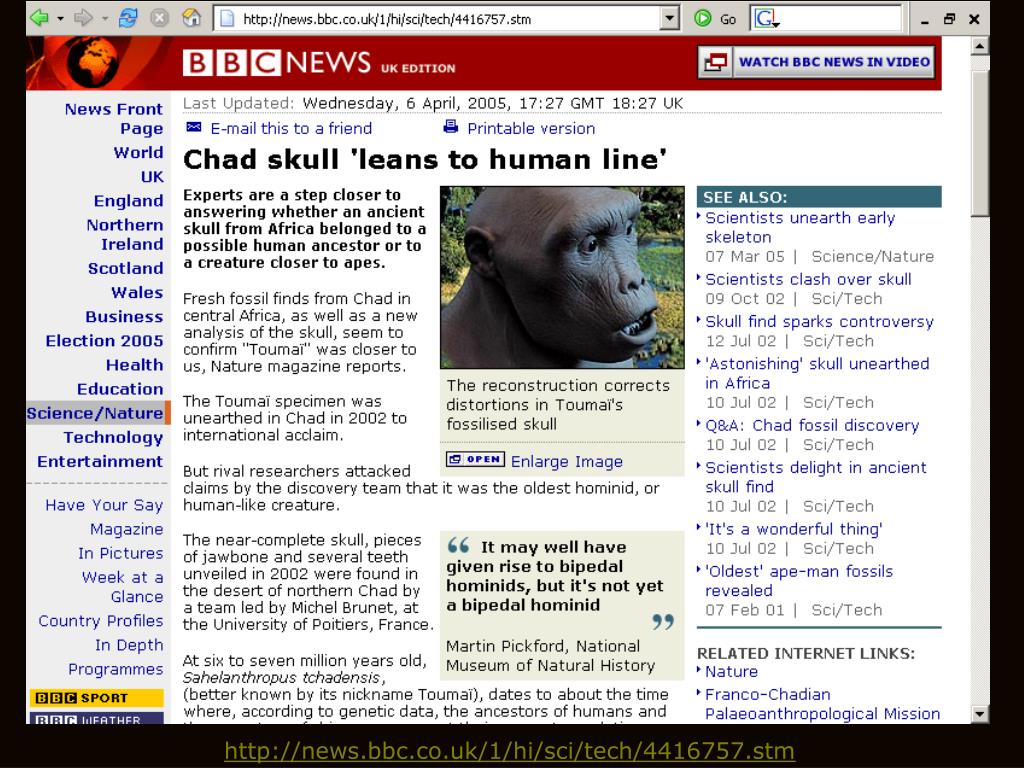Open Scientists delight in ancient skull find
Image resolution: width=1024 pixels, height=768 pixels.
click(x=816, y=477)
